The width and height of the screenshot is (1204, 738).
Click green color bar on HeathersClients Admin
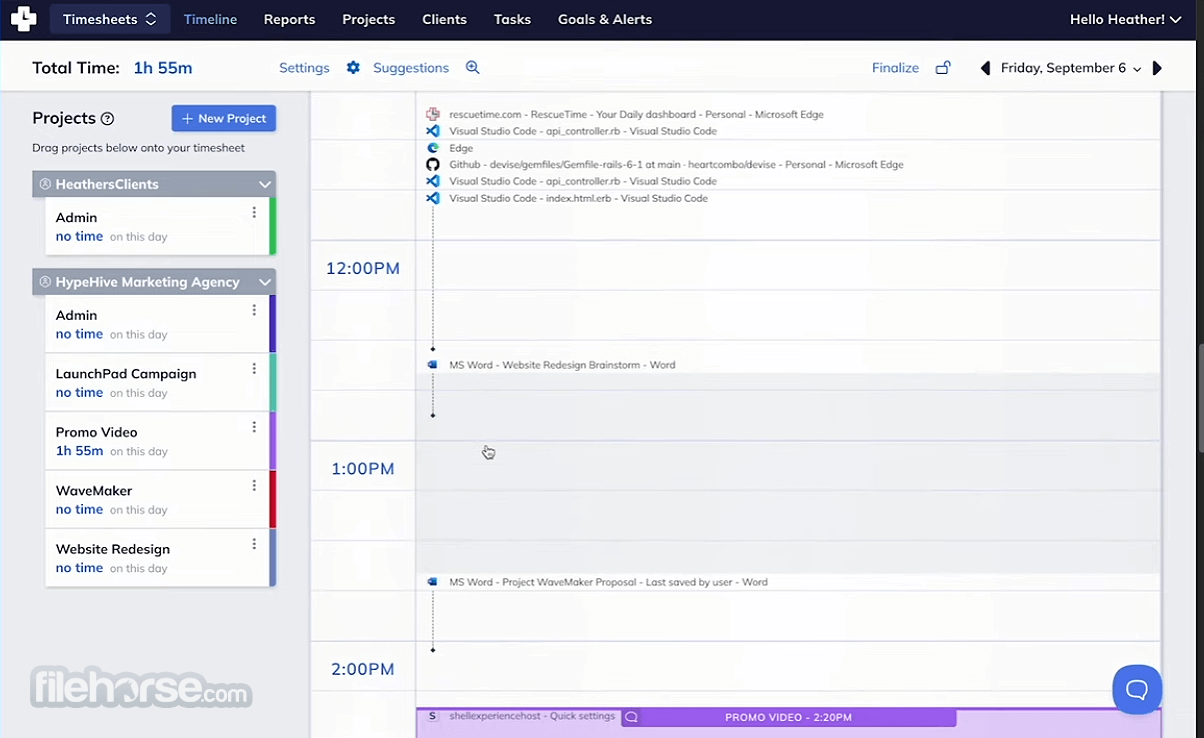(272, 226)
